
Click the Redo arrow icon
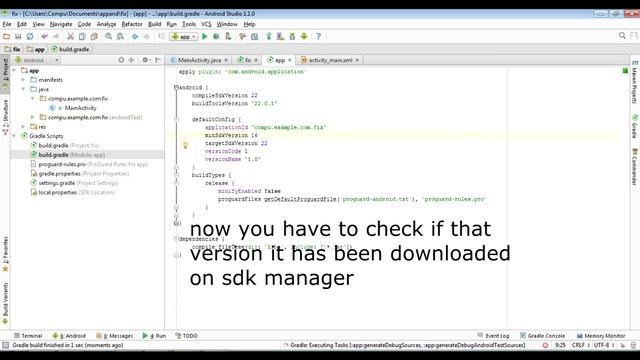(56, 36)
